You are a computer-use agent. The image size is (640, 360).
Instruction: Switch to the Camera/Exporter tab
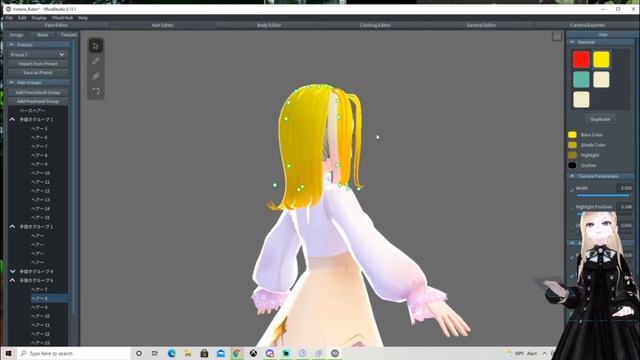(x=587, y=25)
